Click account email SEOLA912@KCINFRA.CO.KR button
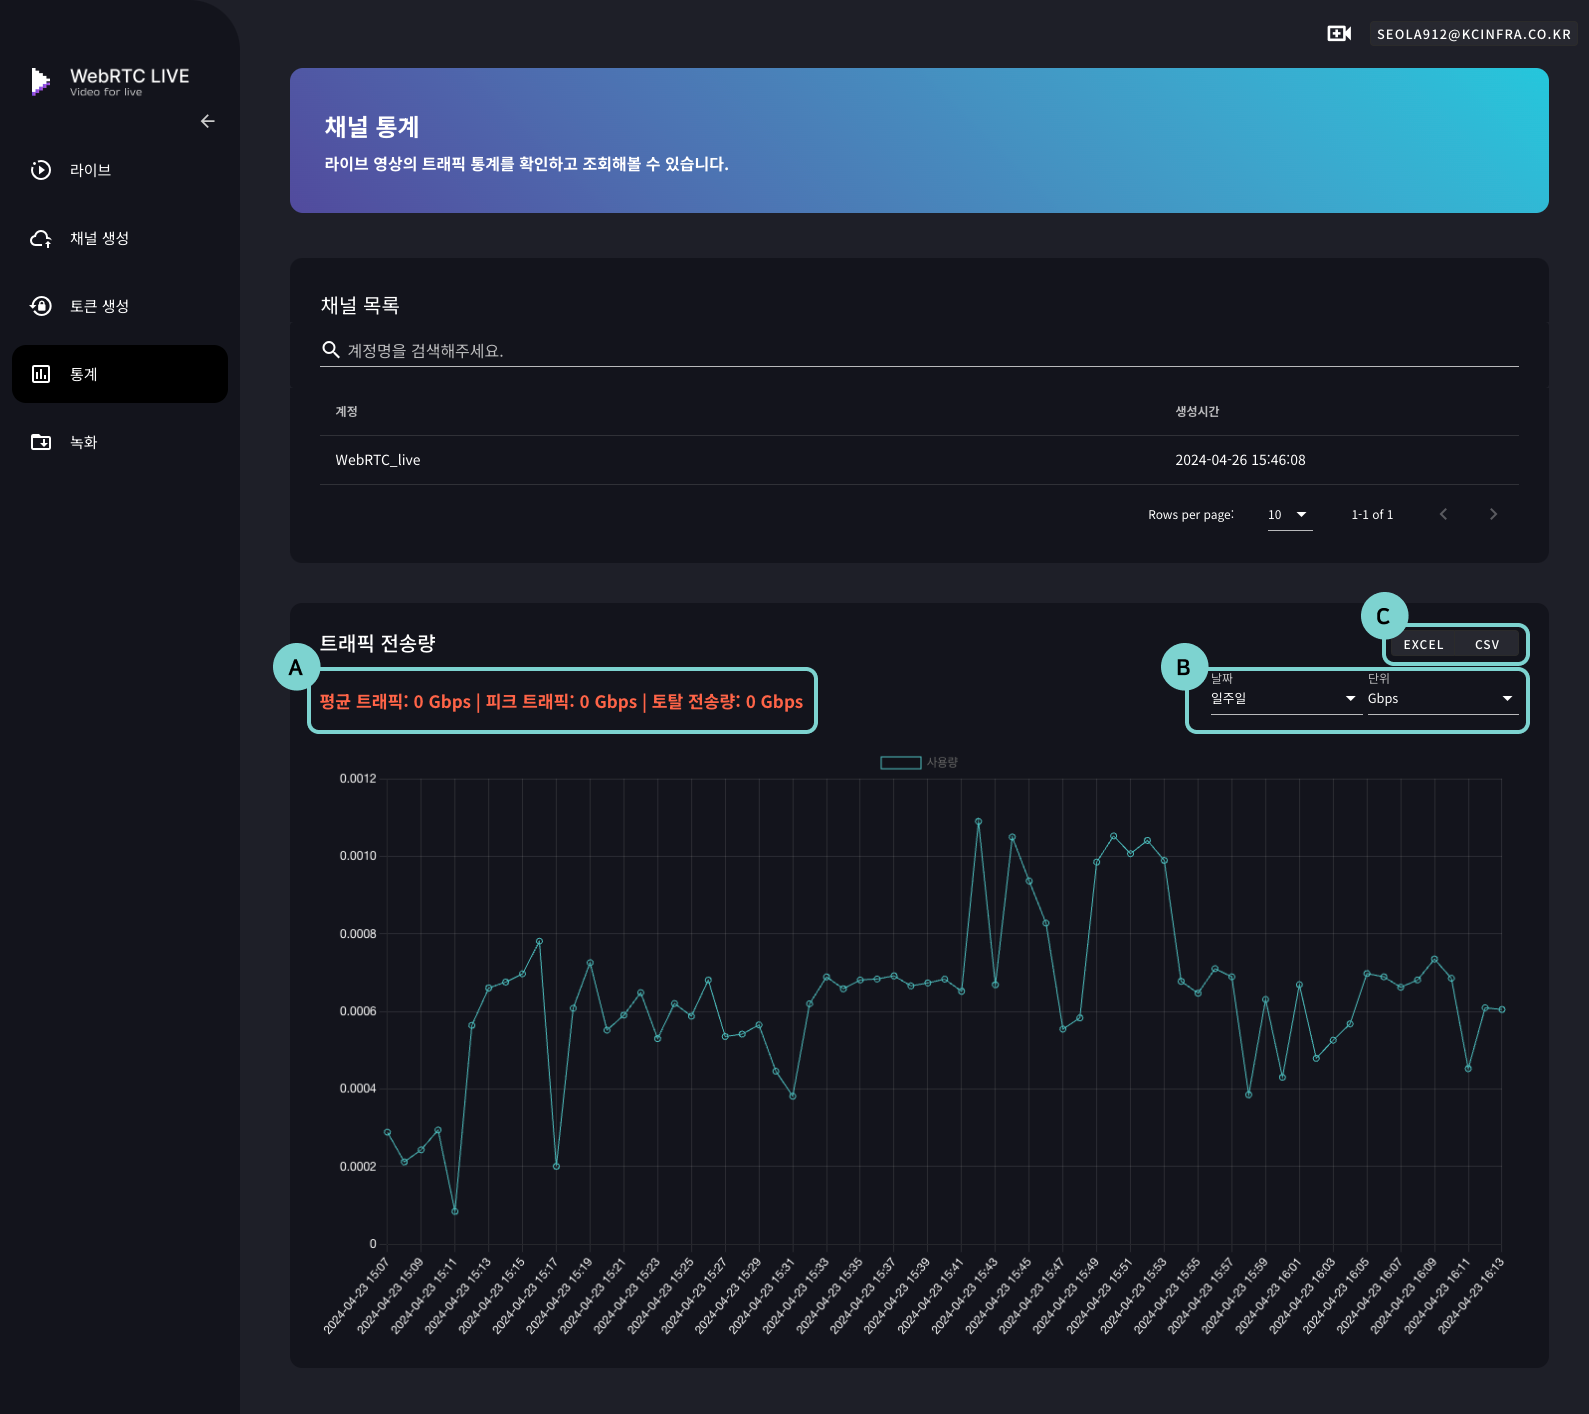 pyautogui.click(x=1473, y=34)
